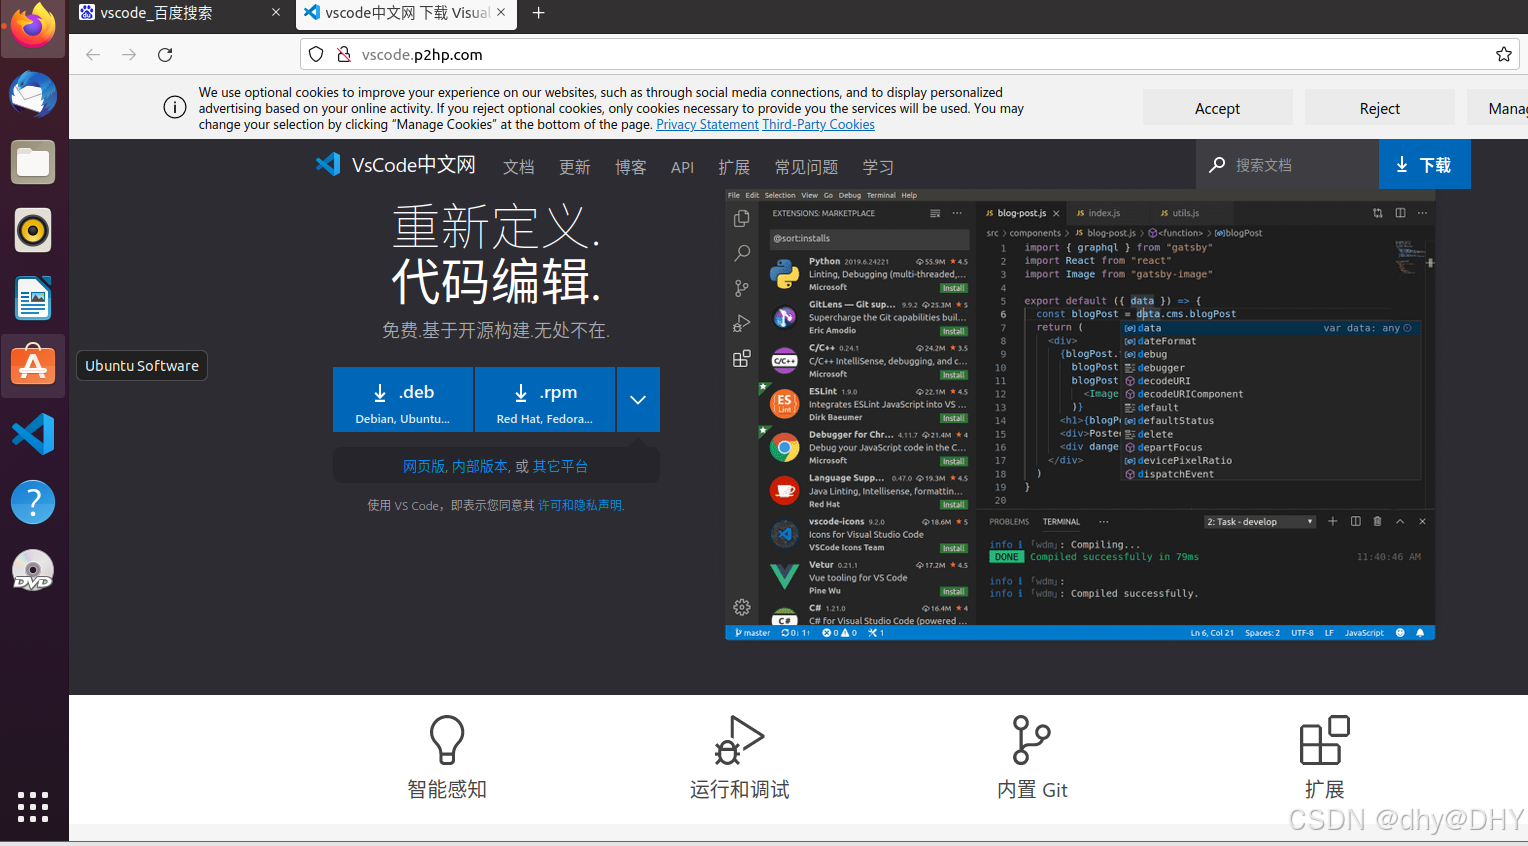Image resolution: width=1528 pixels, height=846 pixels.
Task: Open the 常见问题 nav item
Action: pos(806,167)
